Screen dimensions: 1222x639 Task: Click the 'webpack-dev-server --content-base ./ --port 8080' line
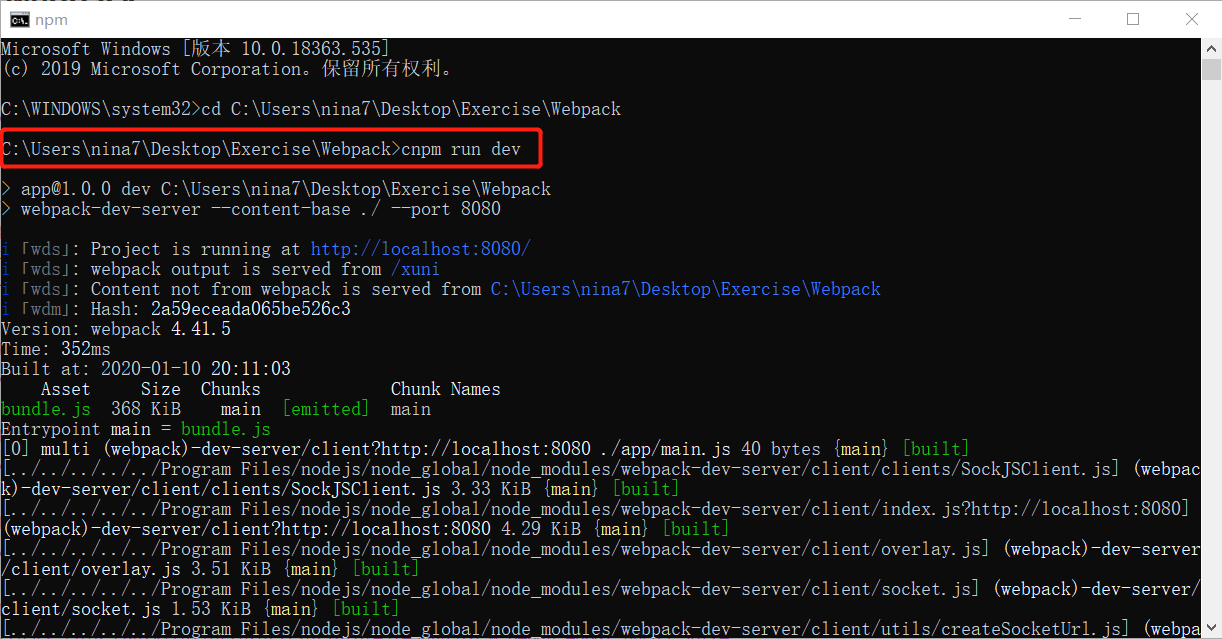point(251,209)
